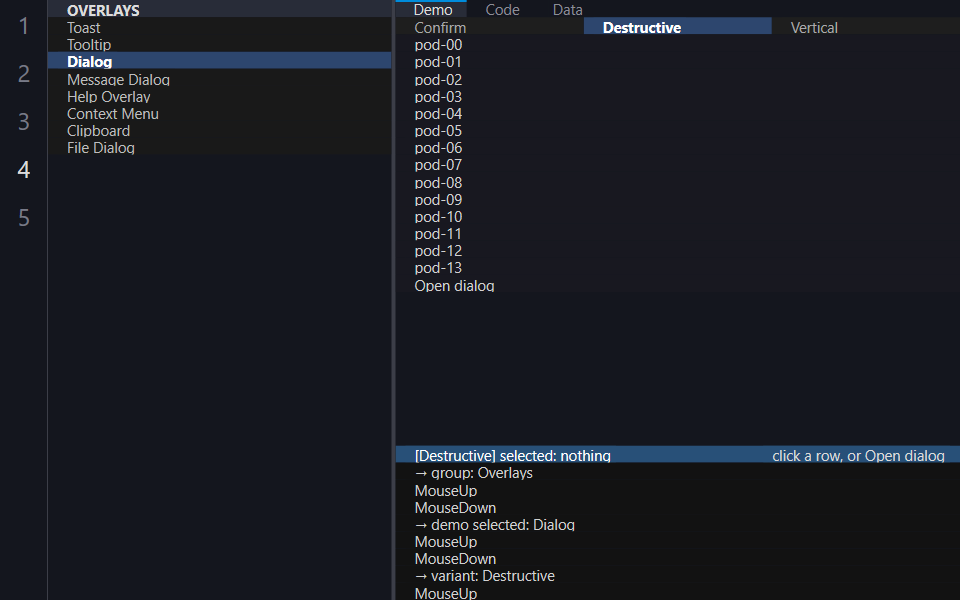The image size is (960, 600).
Task: Click the '[Destructive] selected: nothing' status text
Action: point(512,456)
